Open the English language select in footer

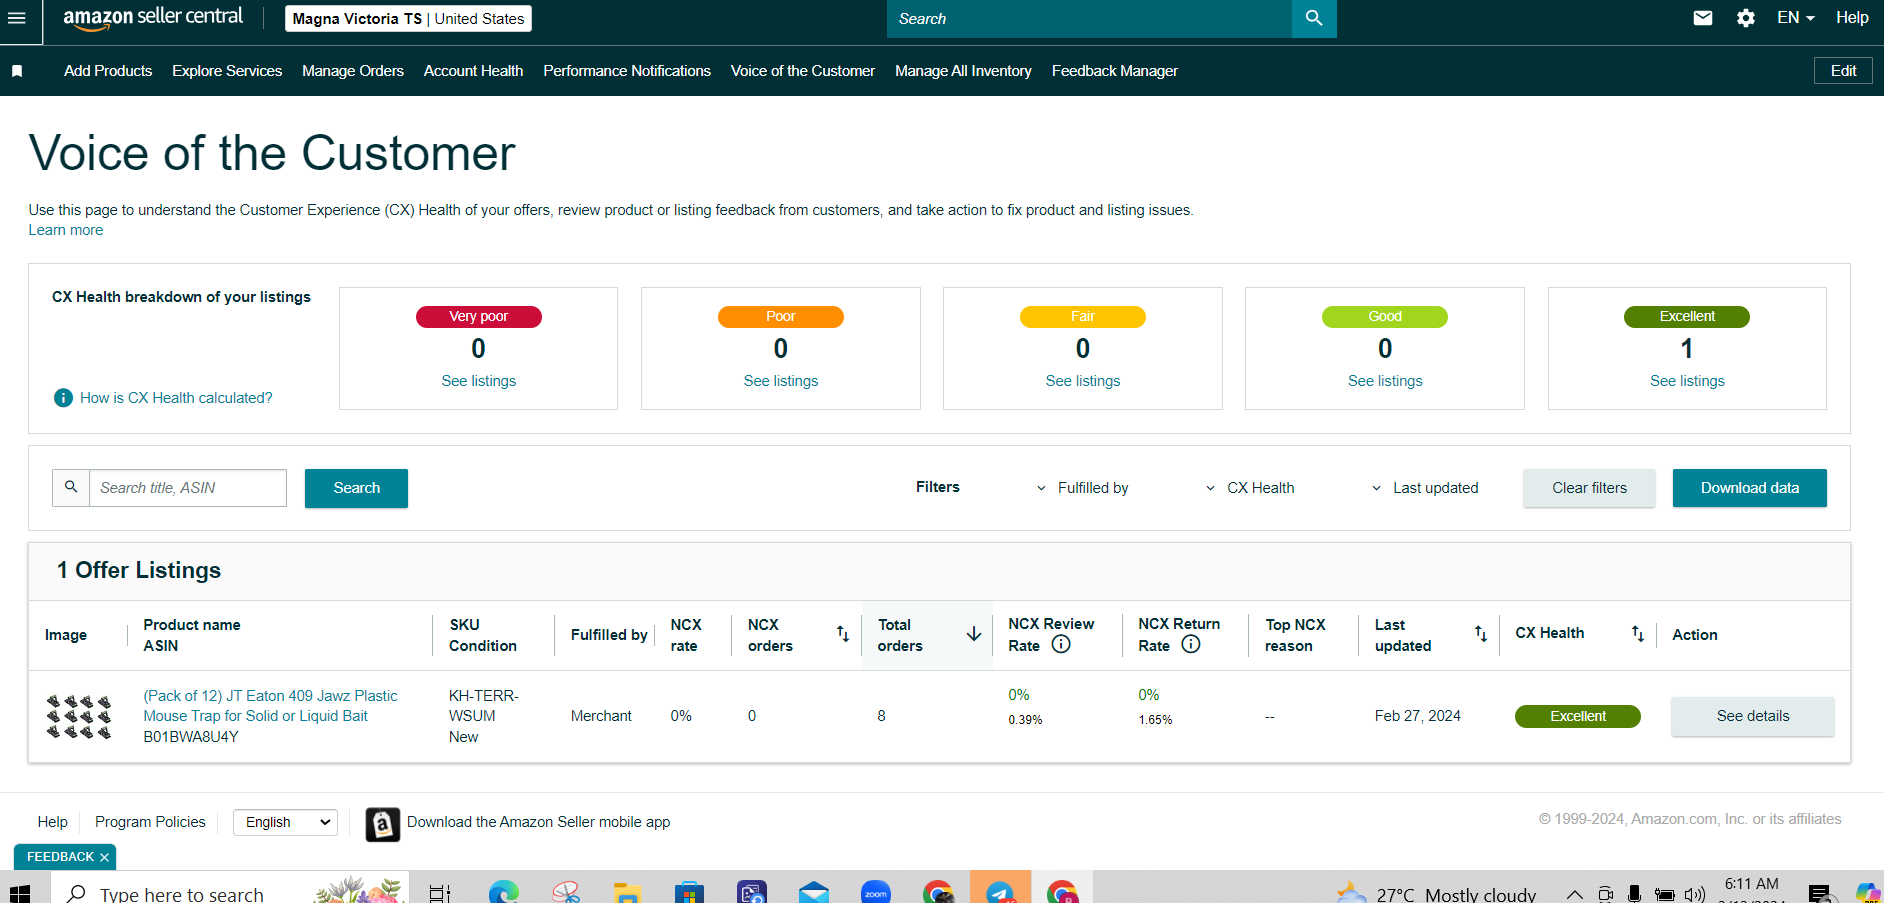286,822
